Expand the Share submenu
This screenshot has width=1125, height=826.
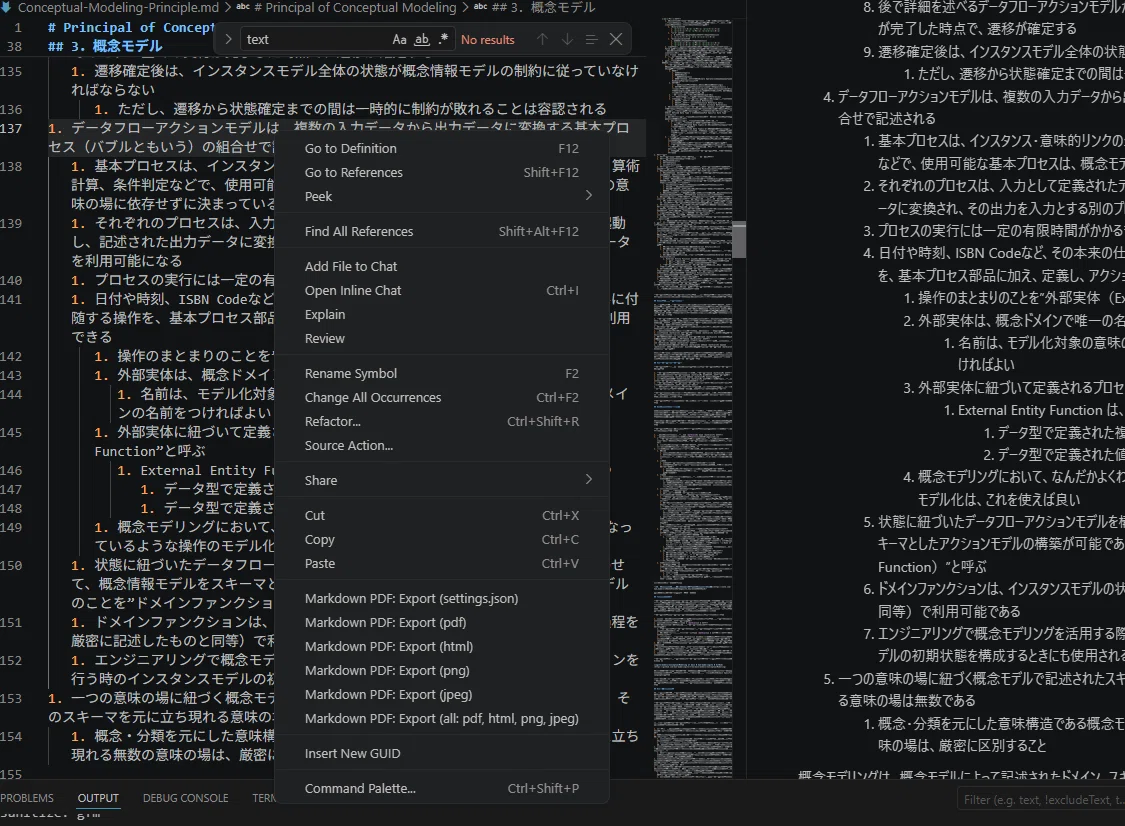[x=442, y=481]
